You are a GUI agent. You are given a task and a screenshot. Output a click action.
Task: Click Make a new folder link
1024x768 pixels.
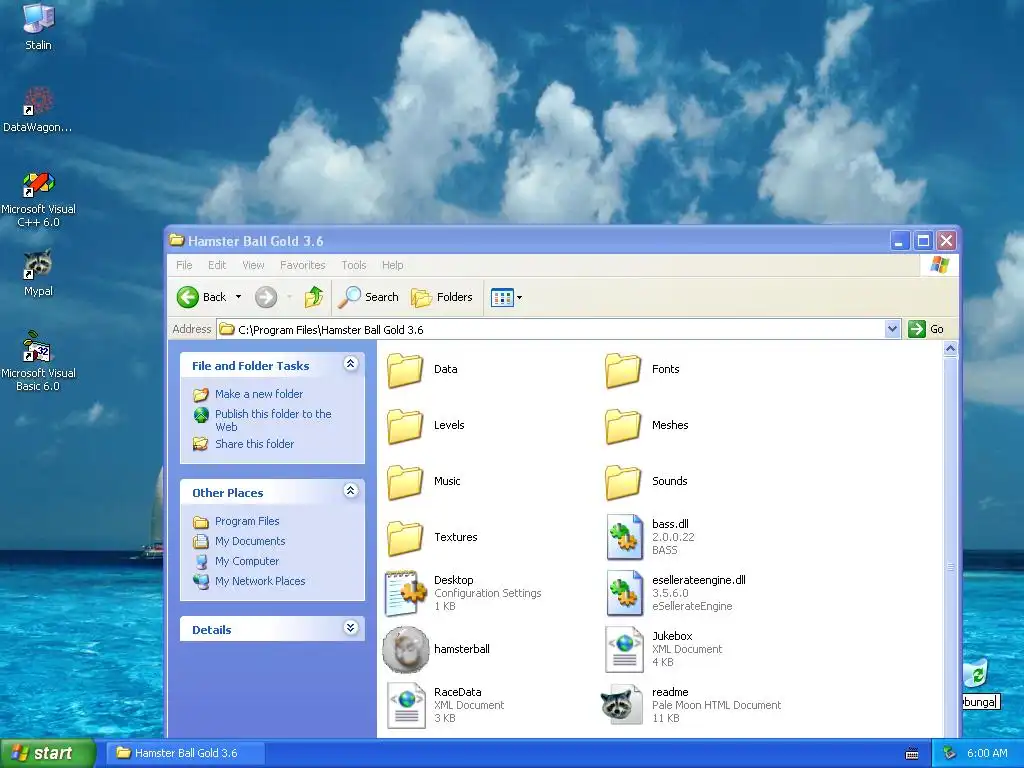[259, 394]
